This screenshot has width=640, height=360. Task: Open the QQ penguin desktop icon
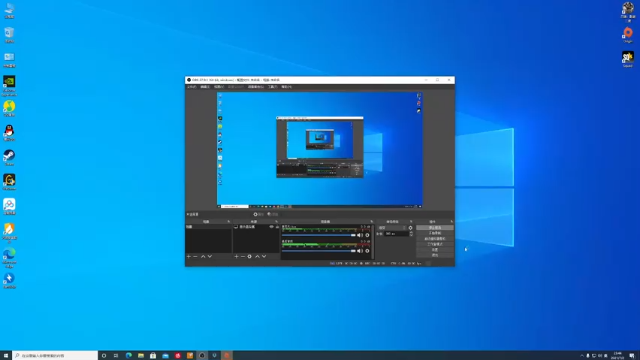9,133
